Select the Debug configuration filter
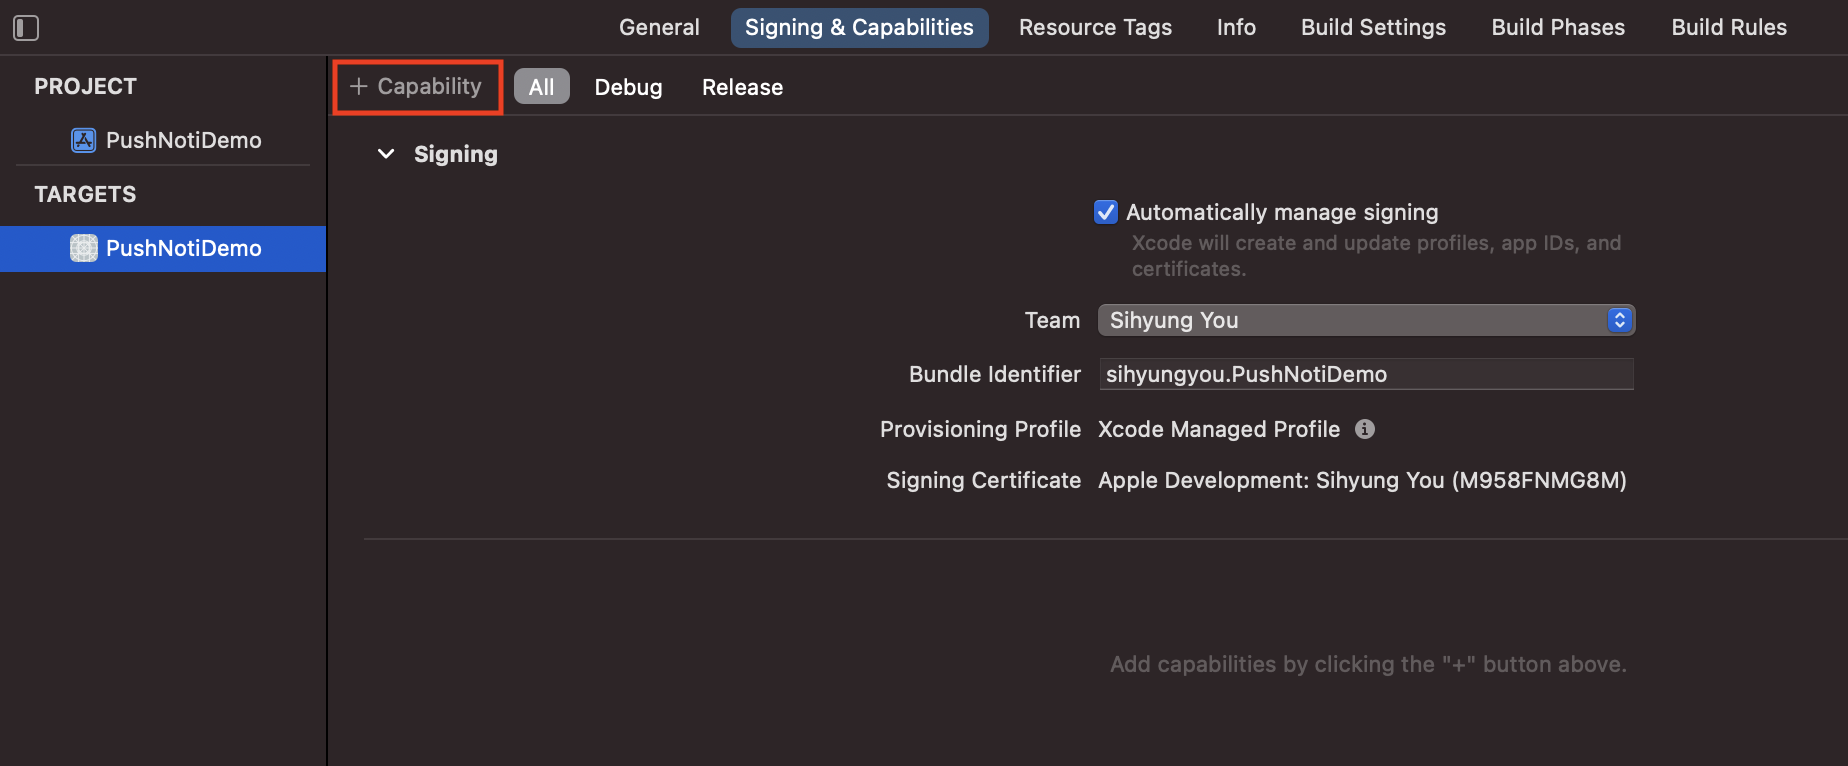 (628, 87)
